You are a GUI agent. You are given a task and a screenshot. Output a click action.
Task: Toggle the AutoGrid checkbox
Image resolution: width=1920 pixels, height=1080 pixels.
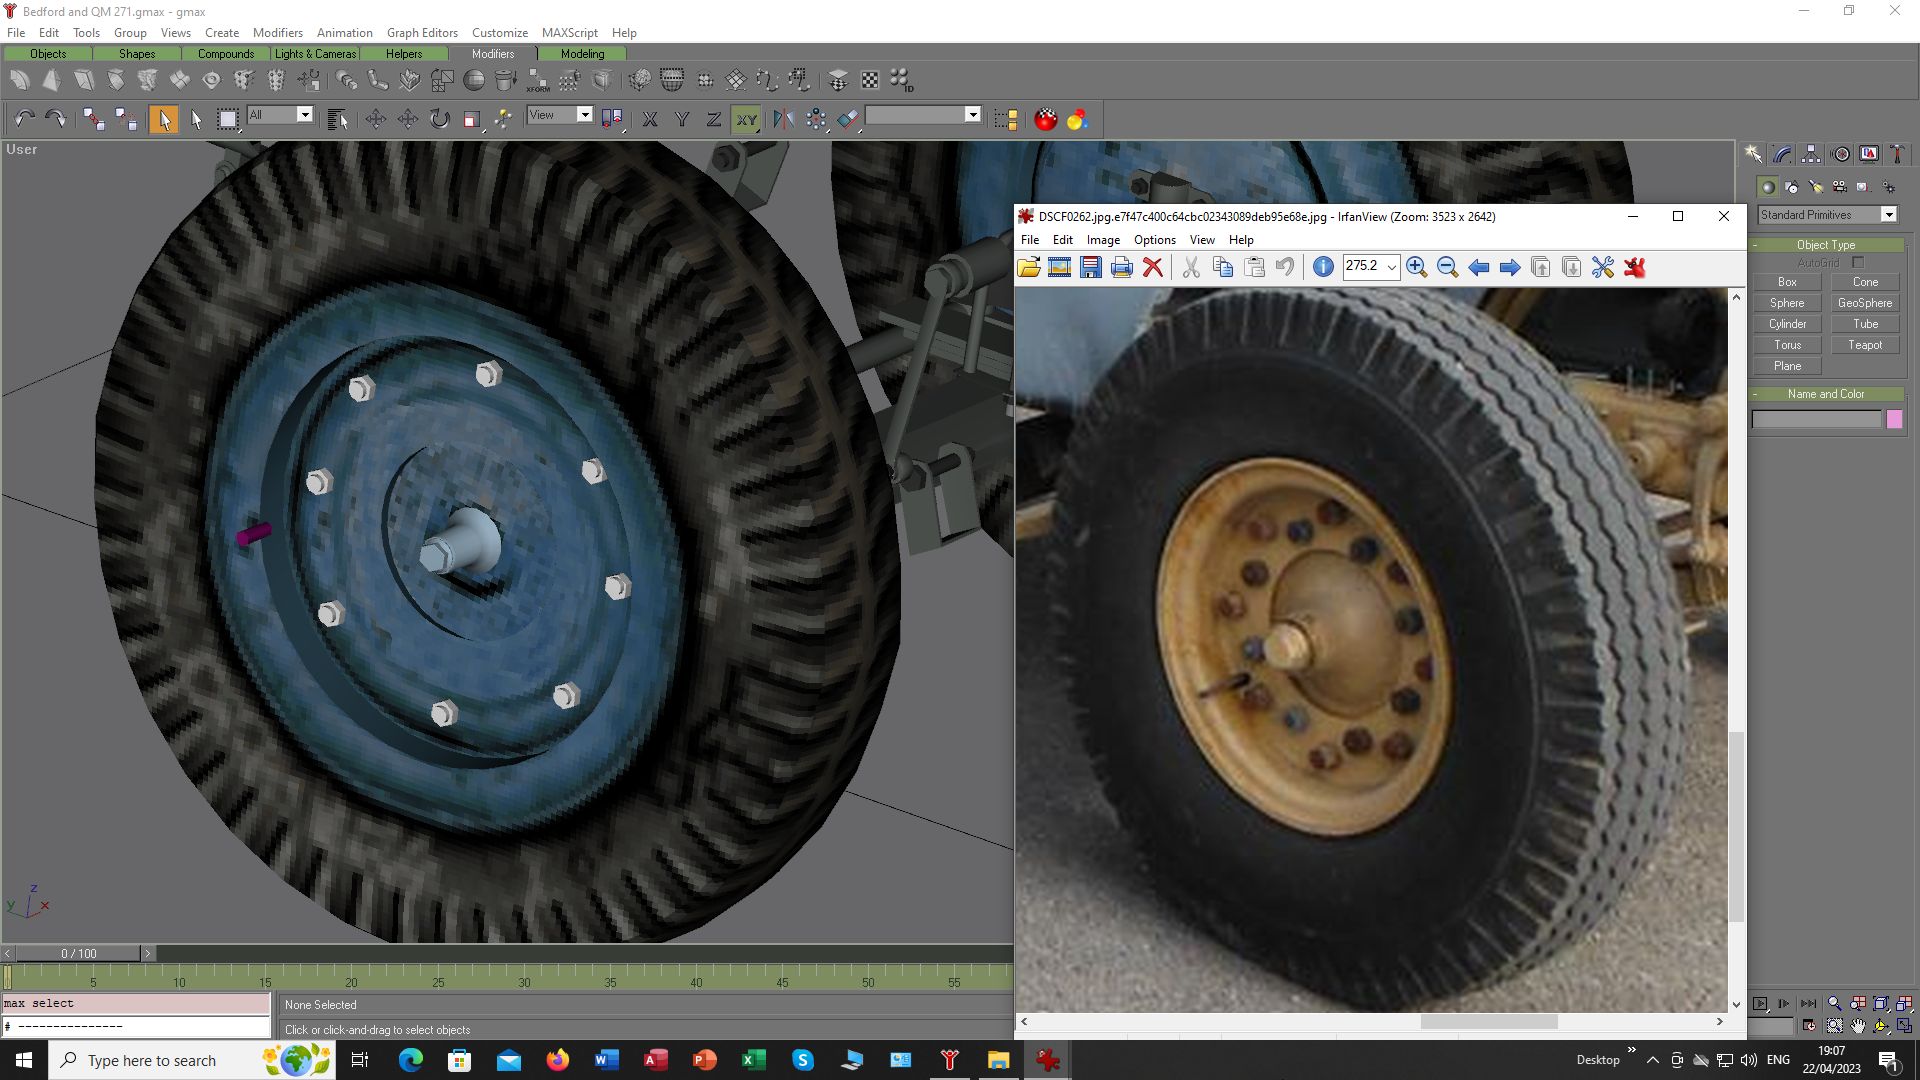(1858, 263)
